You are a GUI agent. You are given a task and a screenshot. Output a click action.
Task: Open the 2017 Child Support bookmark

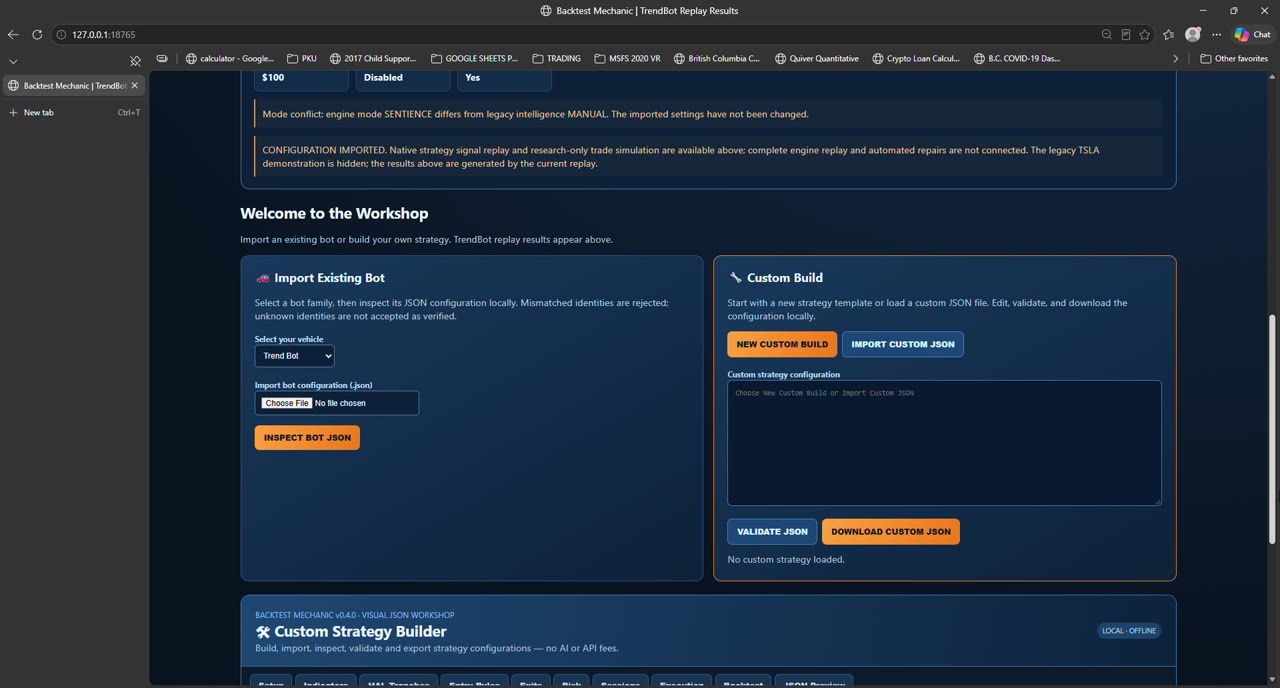[373, 58]
